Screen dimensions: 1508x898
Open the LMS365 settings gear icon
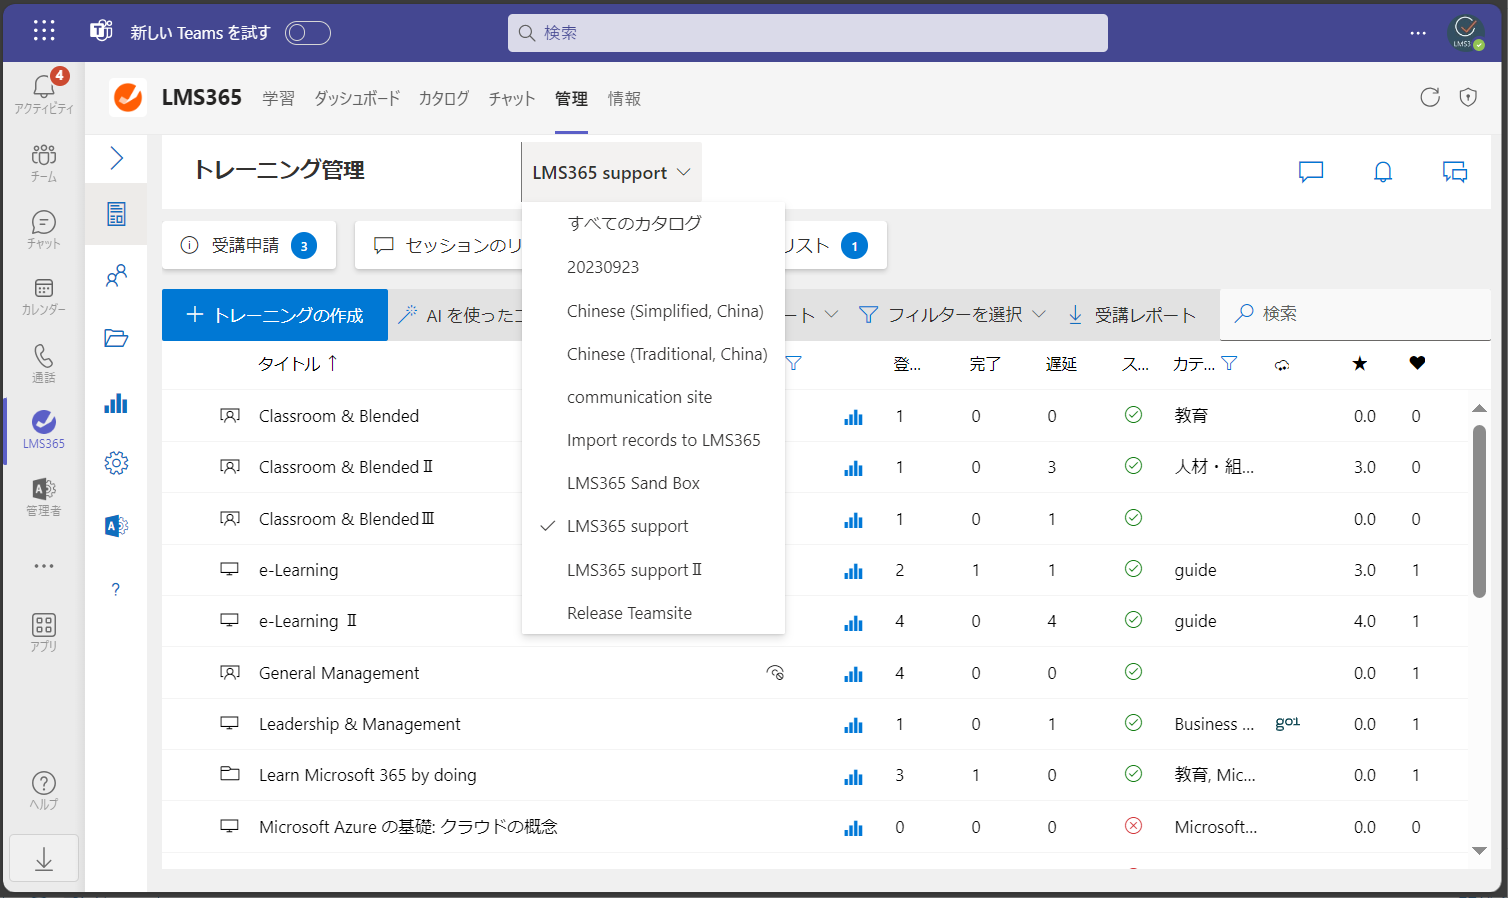pyautogui.click(x=116, y=463)
